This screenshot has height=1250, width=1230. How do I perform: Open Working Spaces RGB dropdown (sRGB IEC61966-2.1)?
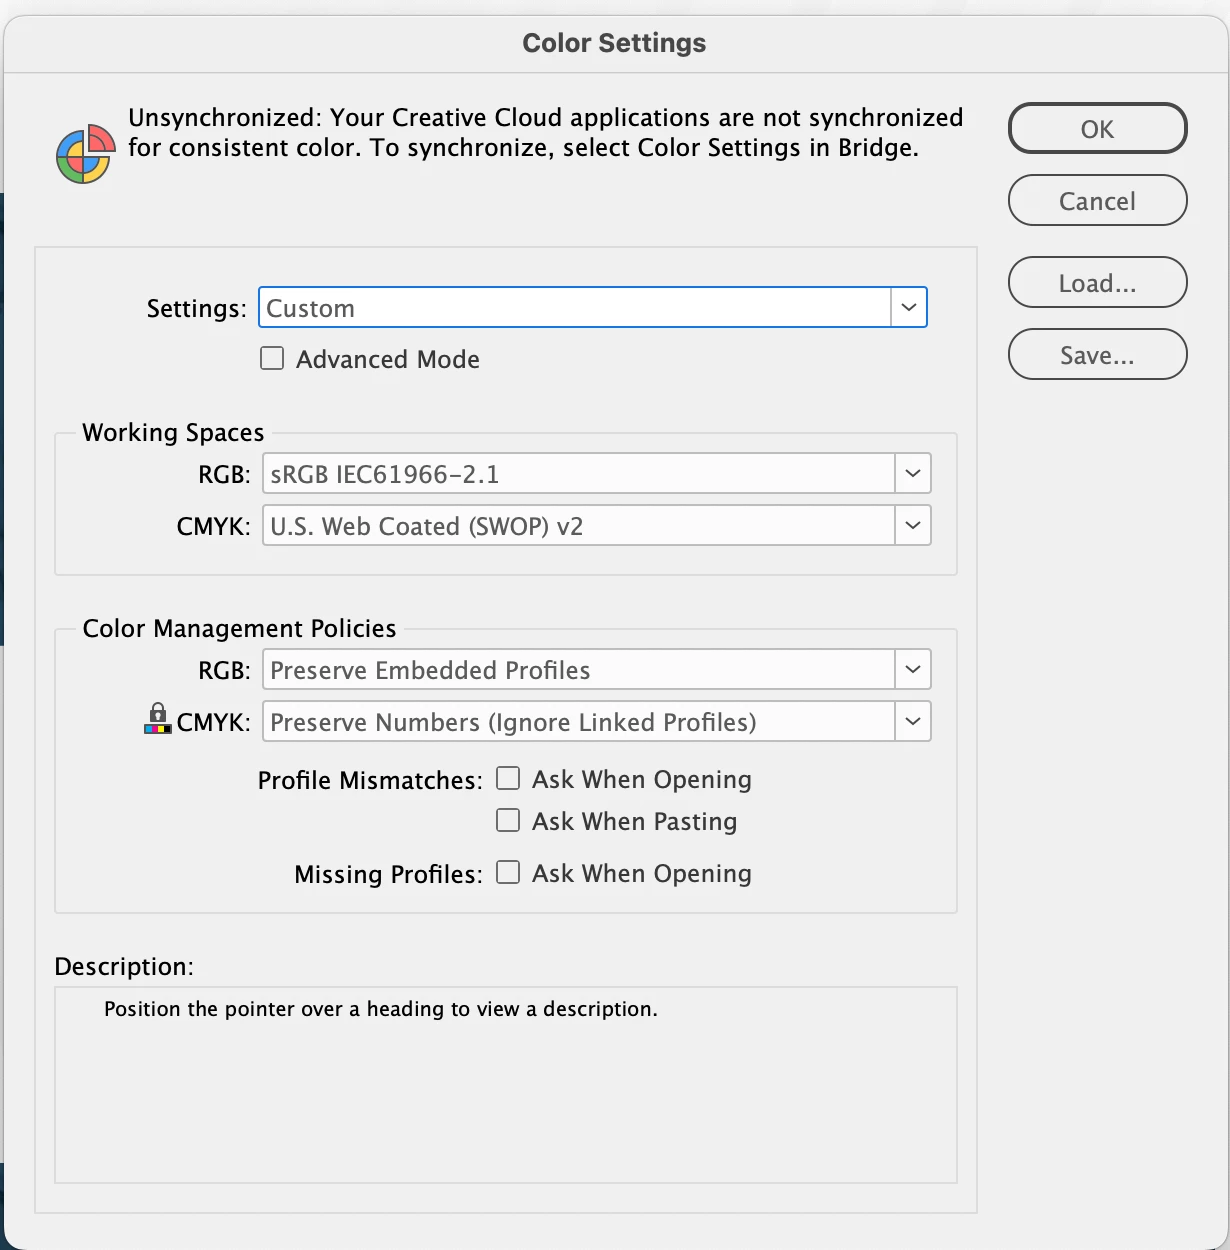point(596,473)
